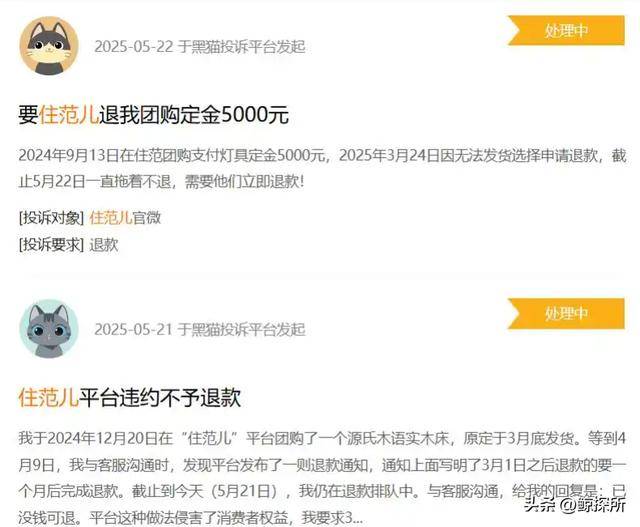The image size is (640, 527).
Task: Click the 2025-05-22 posting date text
Action: coord(134,47)
